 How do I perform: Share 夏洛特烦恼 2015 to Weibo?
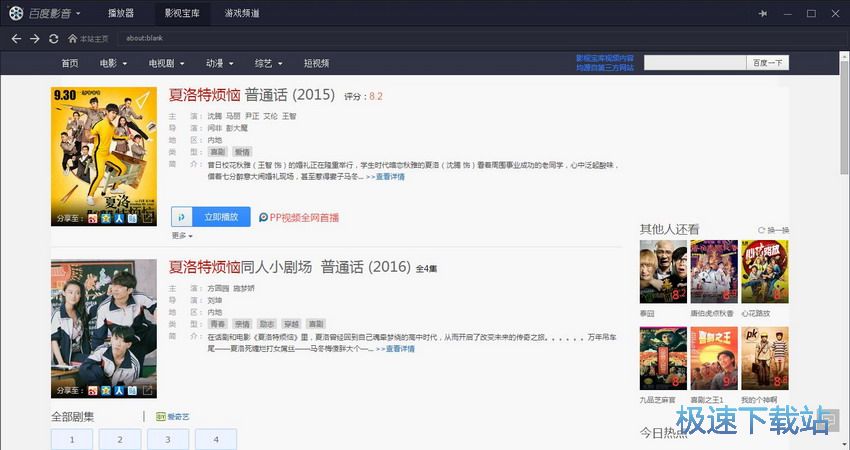[93, 218]
